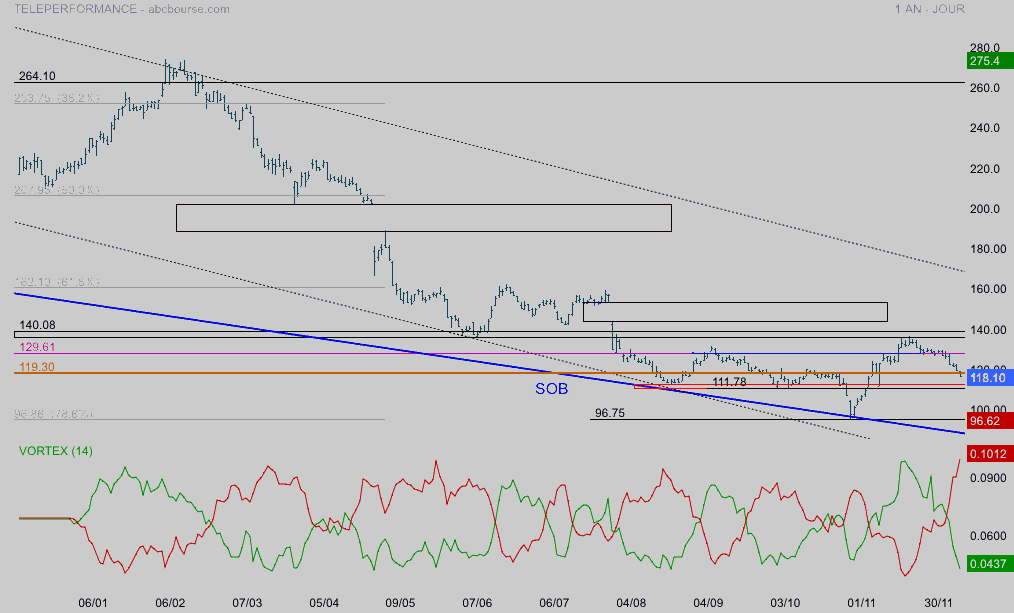Image resolution: width=1014 pixels, height=613 pixels.
Task: Click the 160.00 price axis label
Action: tap(987, 289)
